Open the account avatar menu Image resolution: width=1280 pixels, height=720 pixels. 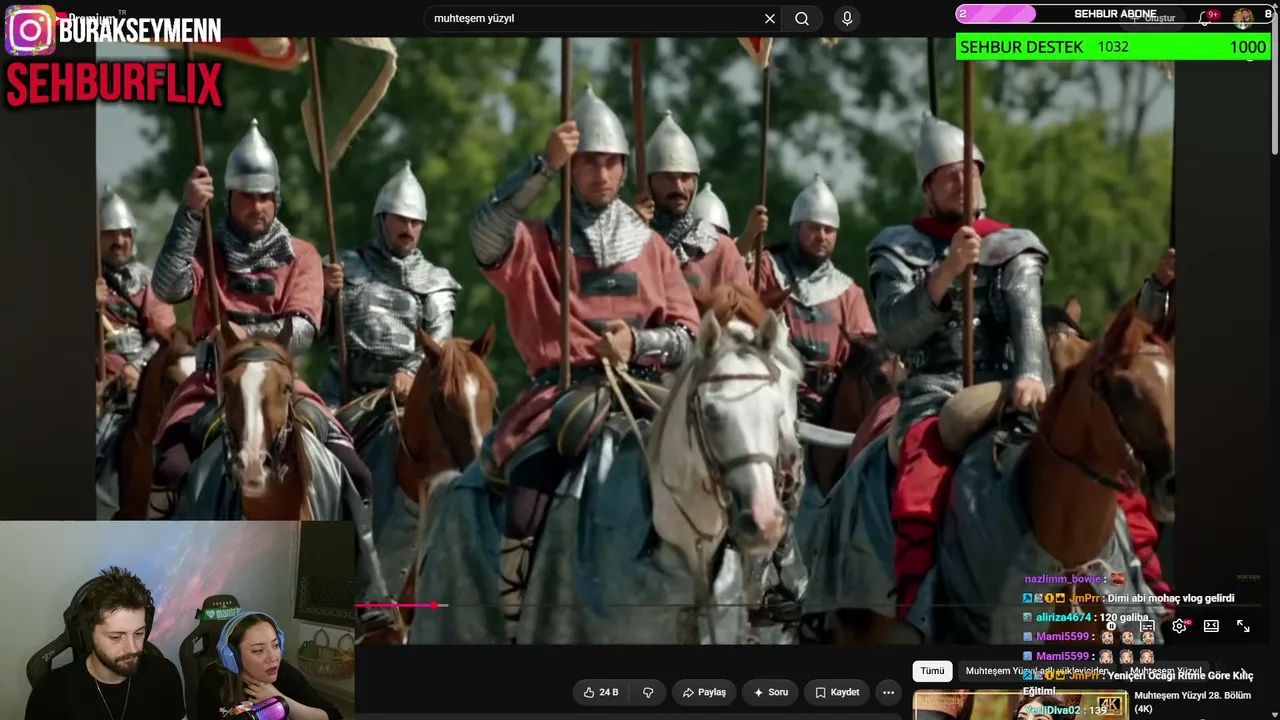1243,18
